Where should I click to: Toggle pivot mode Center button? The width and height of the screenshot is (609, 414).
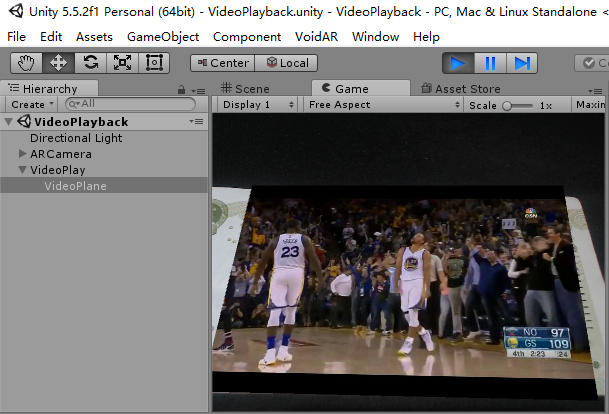223,63
